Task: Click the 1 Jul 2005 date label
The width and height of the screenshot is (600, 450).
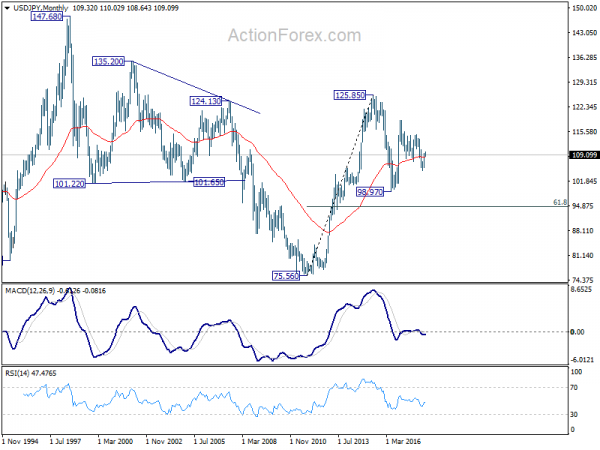Action: point(209,441)
